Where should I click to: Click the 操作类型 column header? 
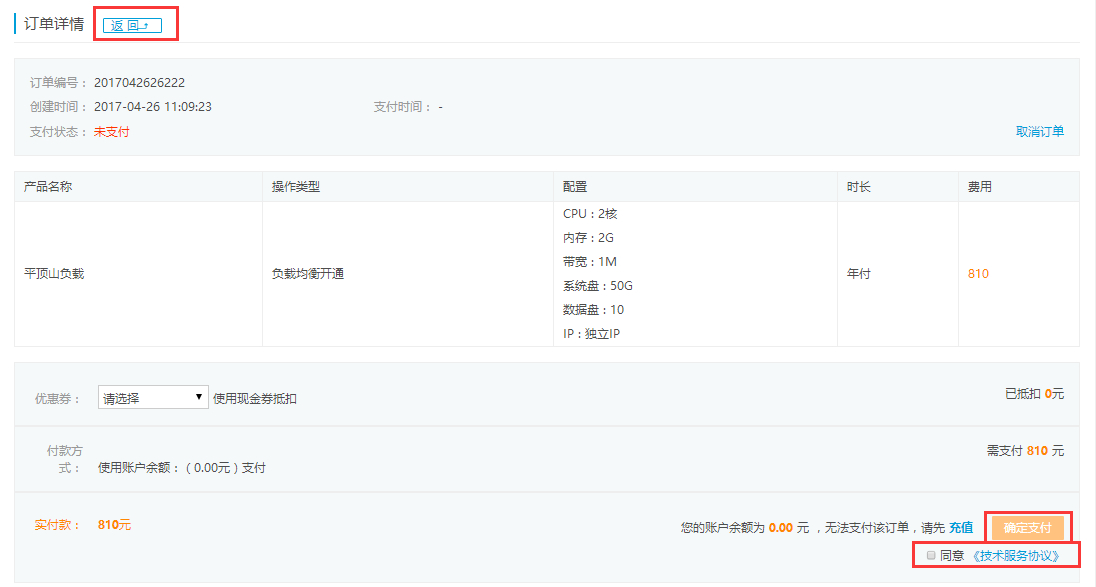[296, 187]
